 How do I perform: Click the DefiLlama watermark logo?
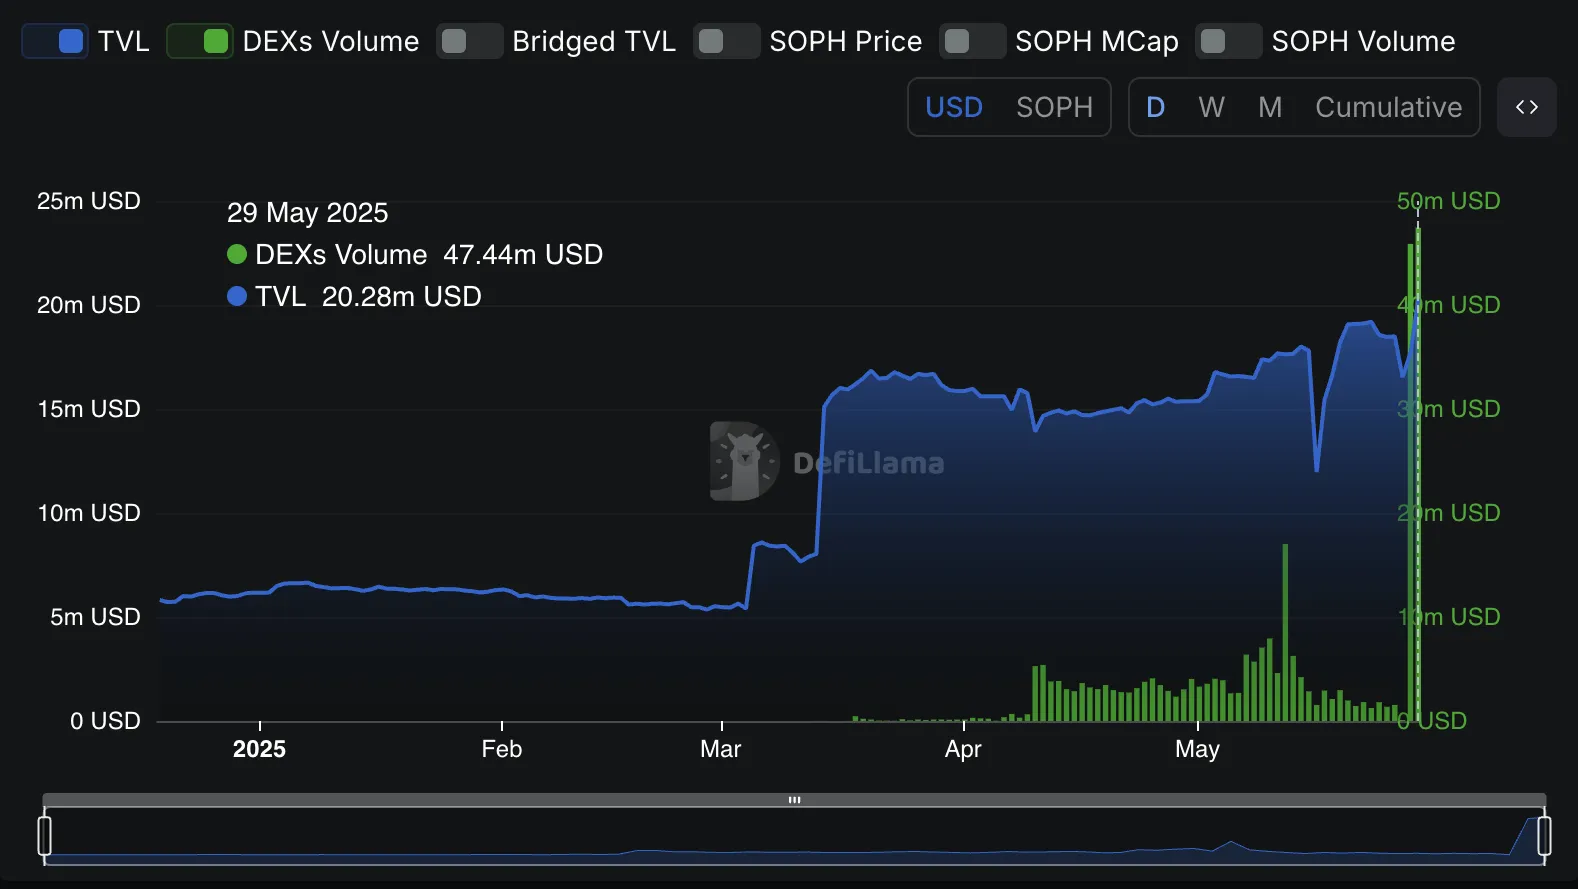coord(744,461)
